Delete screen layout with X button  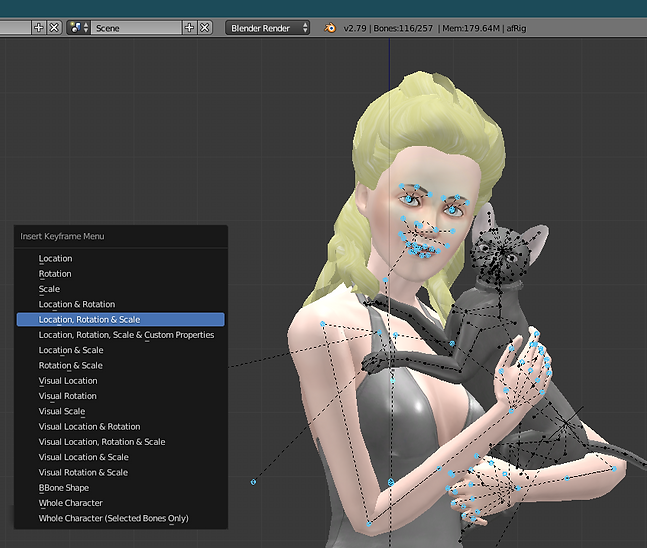[x=54, y=28]
